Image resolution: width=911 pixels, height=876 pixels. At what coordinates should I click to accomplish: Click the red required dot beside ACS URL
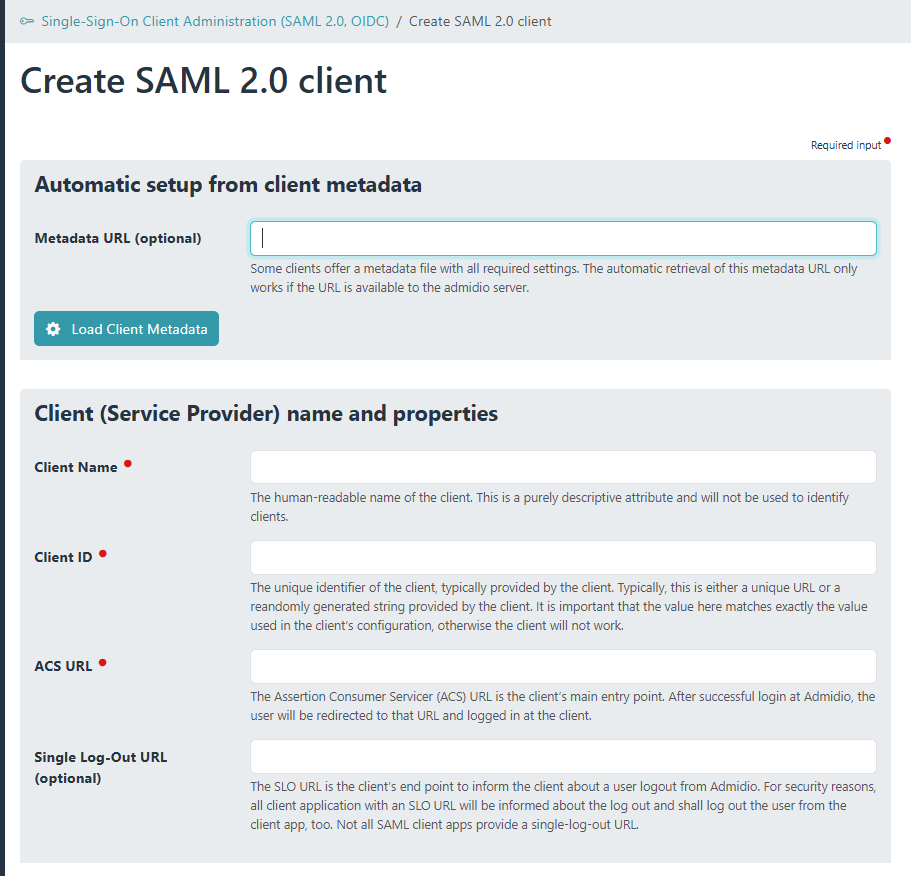(x=103, y=663)
